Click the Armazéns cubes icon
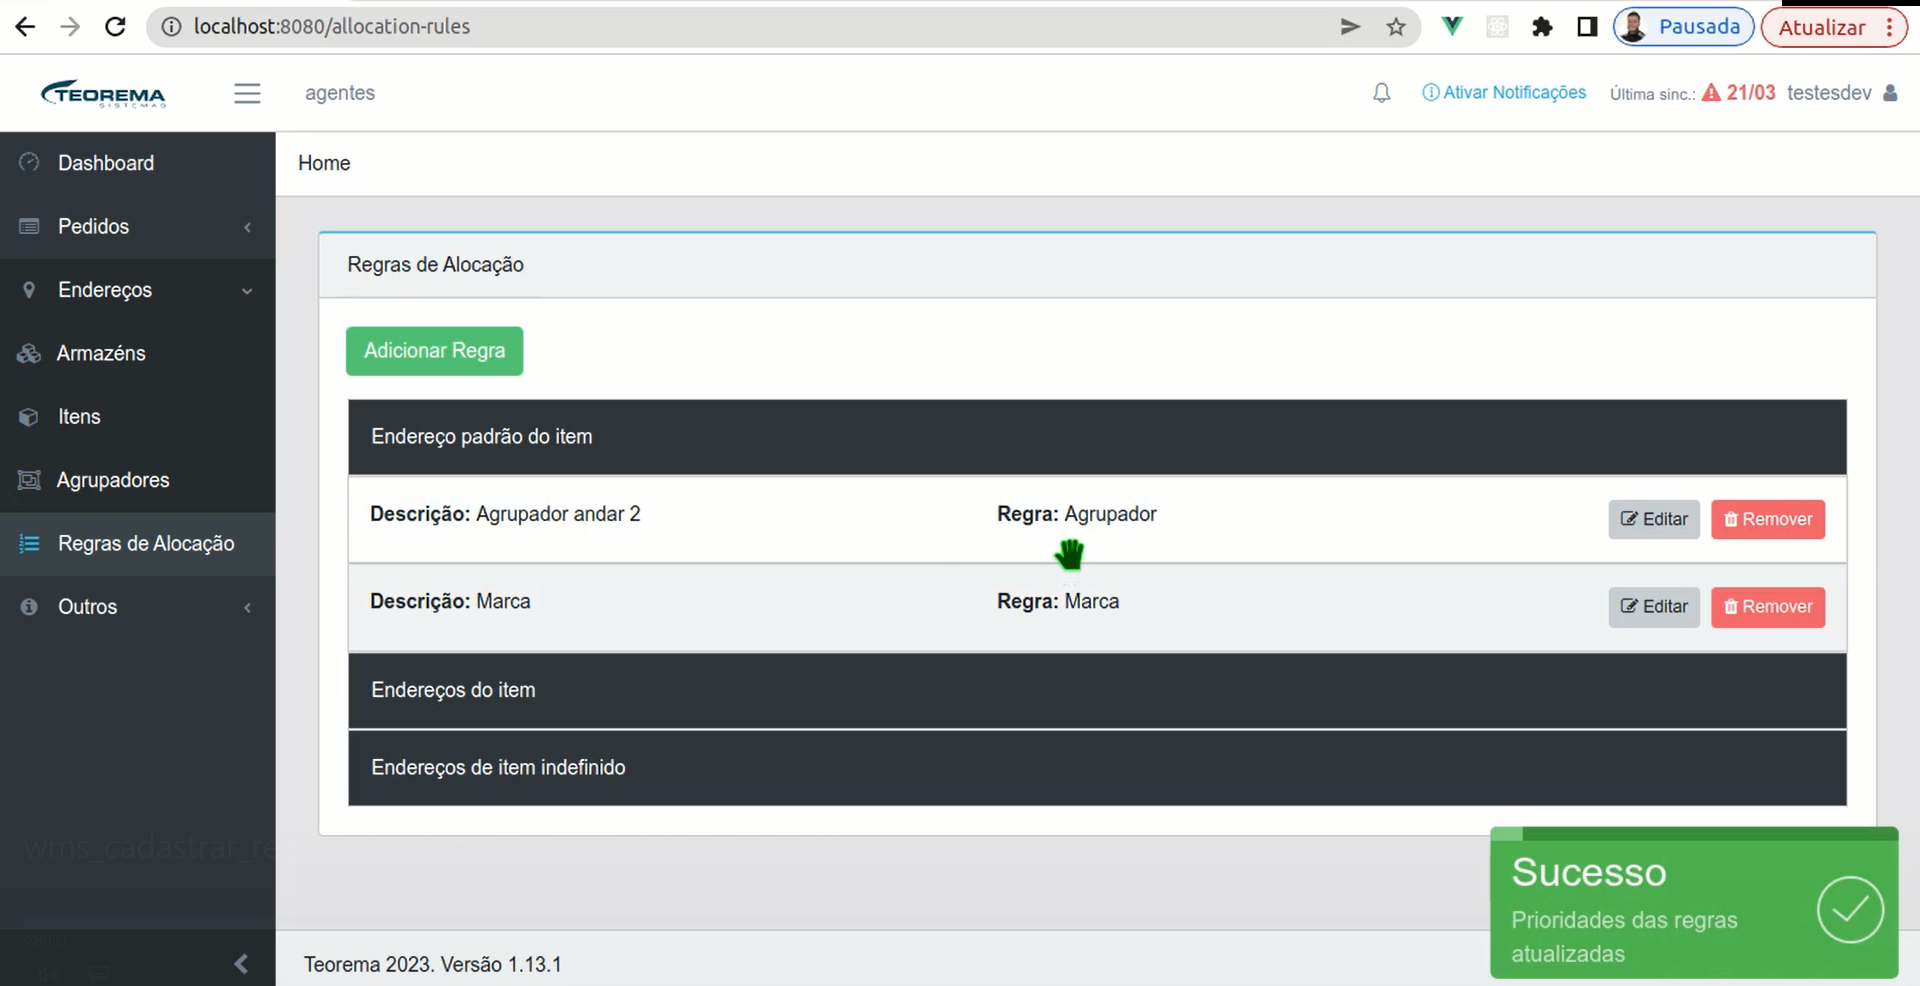1920x986 pixels. (x=29, y=353)
